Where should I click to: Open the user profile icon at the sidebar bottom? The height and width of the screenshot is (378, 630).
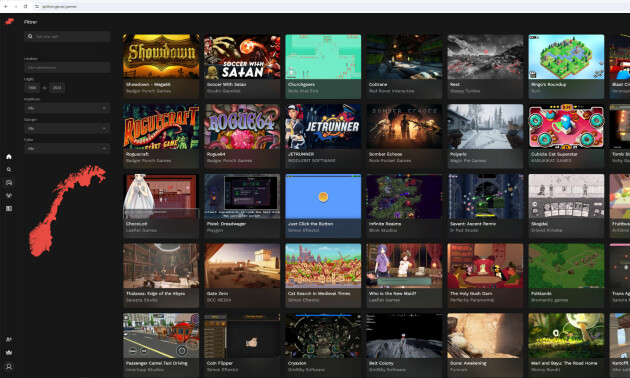tap(9, 366)
